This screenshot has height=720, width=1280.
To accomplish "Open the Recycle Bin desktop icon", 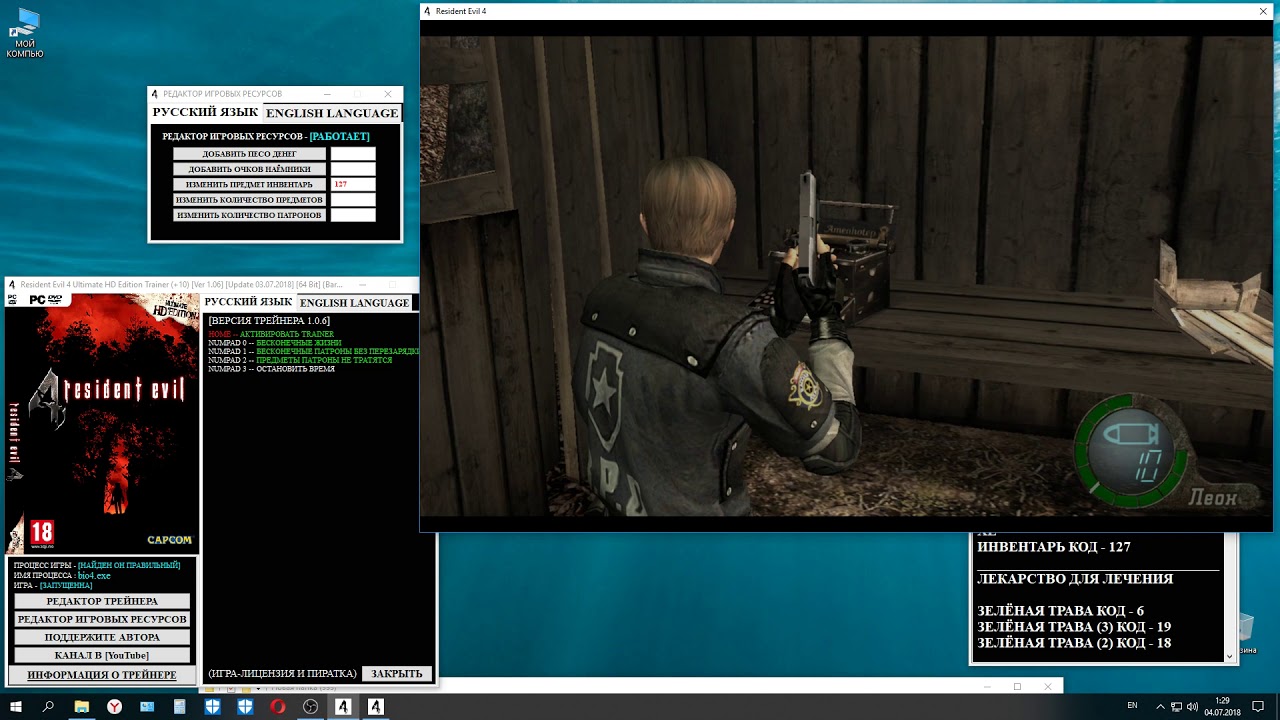I will 1248,633.
